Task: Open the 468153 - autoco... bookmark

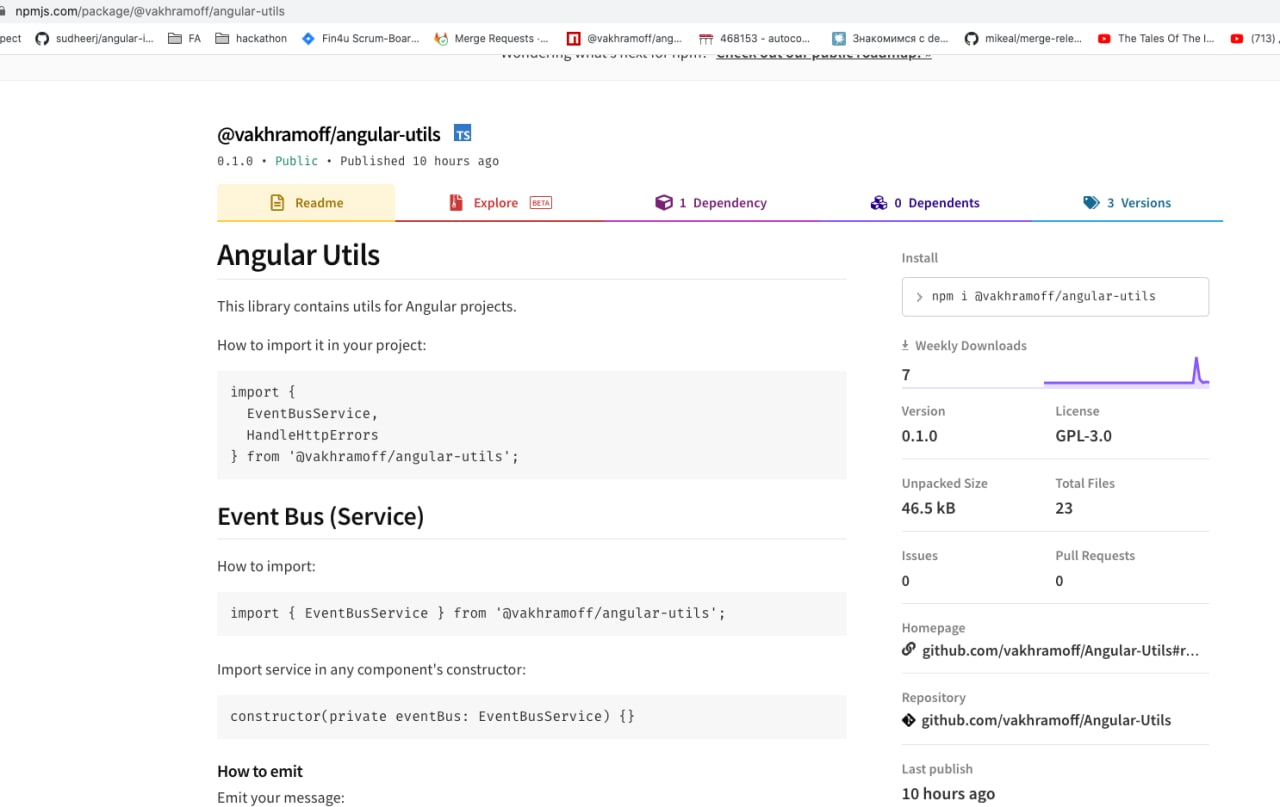Action: pos(756,38)
